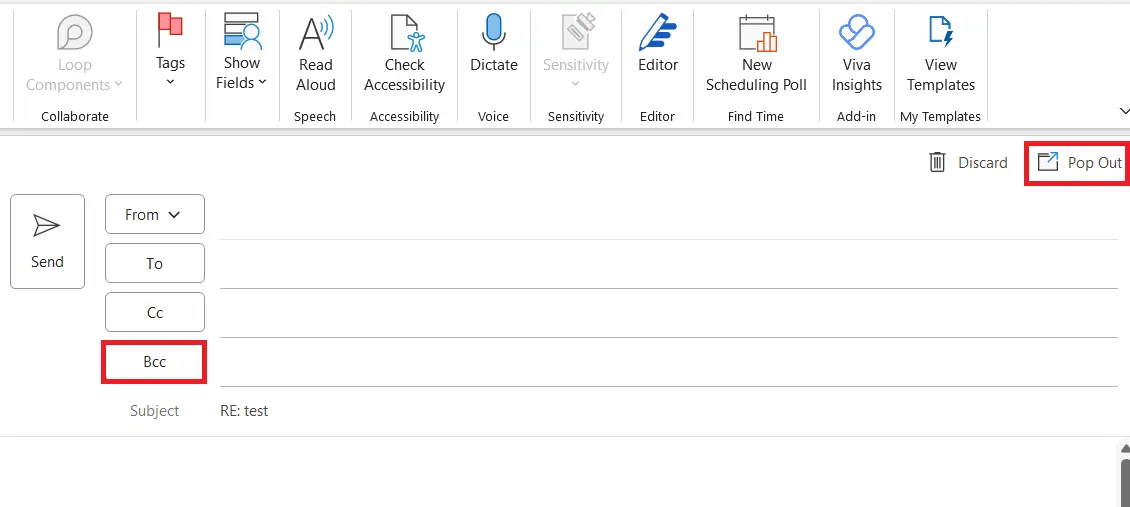
Task: Open Viva Insights add-in
Action: pos(856,54)
